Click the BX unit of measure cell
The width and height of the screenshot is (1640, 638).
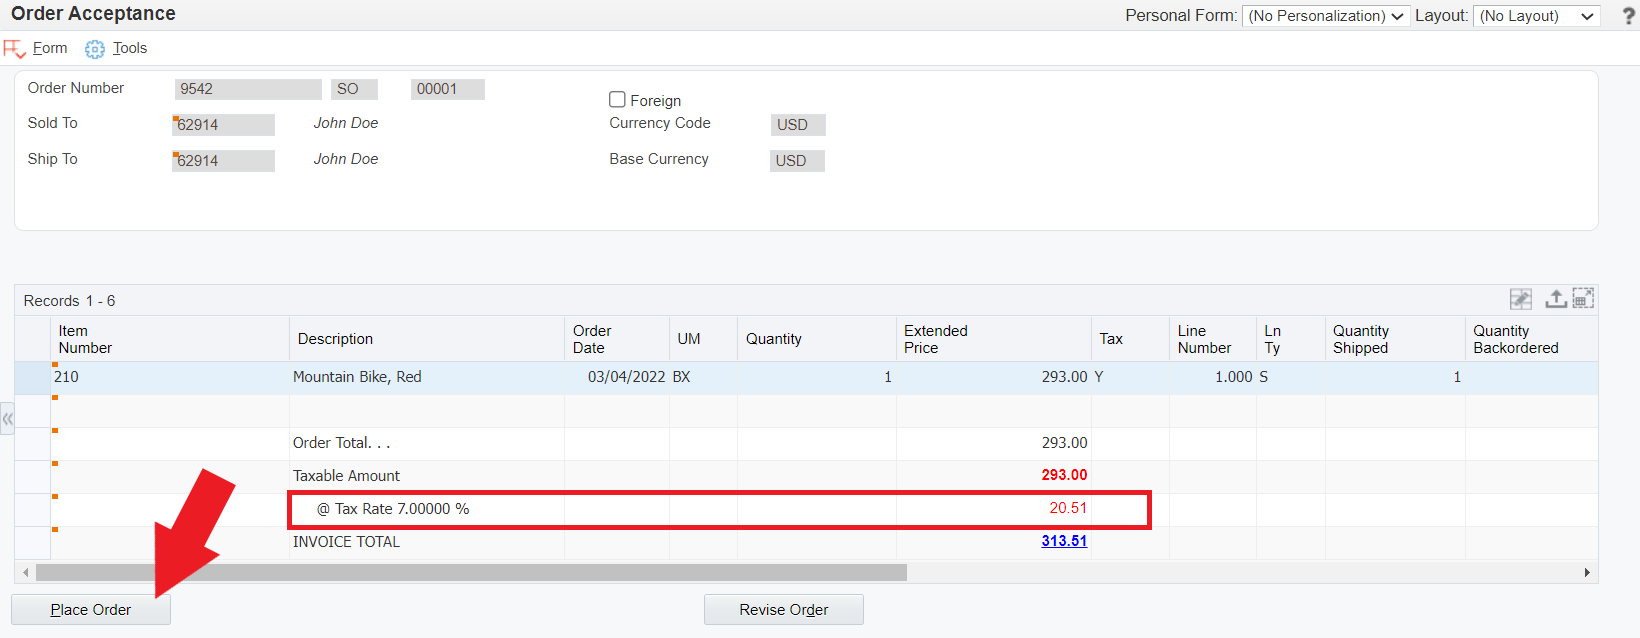click(x=703, y=378)
